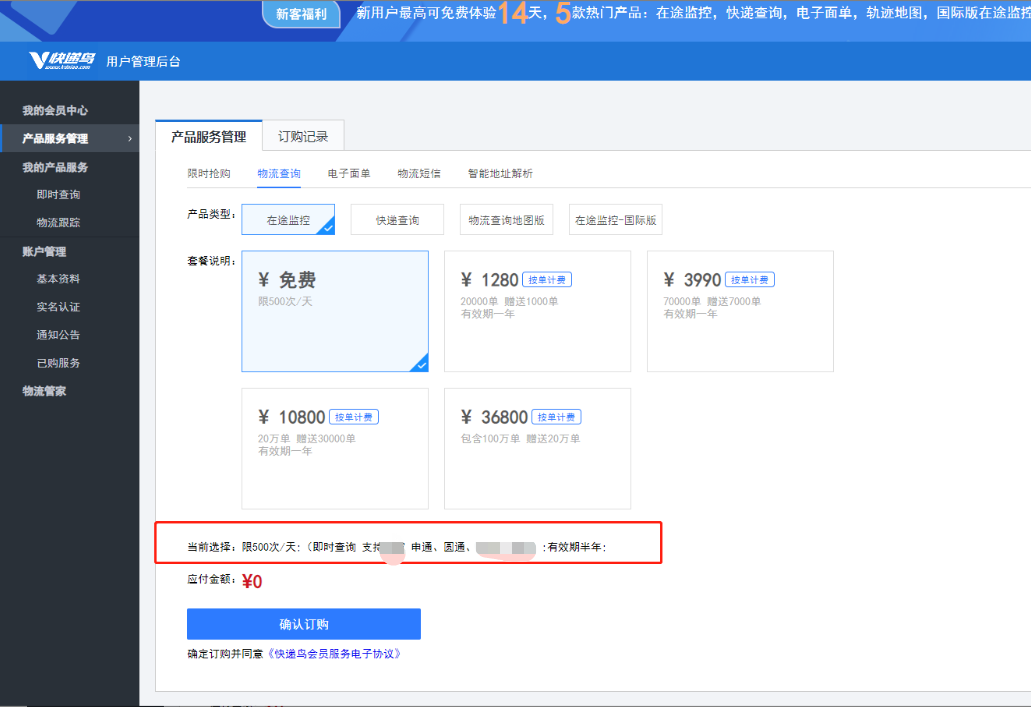Switch to the 订购记录 tab
This screenshot has height=707, width=1031.
coord(302,136)
